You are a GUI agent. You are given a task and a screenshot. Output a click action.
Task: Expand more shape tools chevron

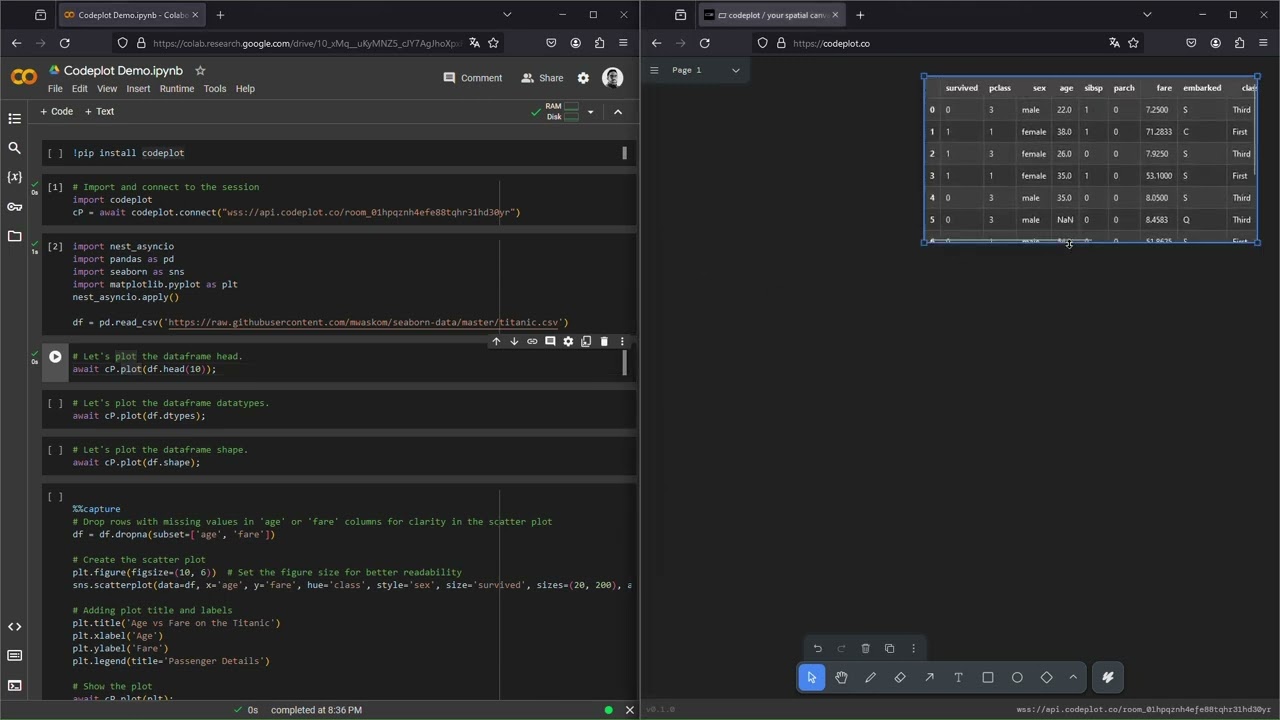(x=1073, y=677)
